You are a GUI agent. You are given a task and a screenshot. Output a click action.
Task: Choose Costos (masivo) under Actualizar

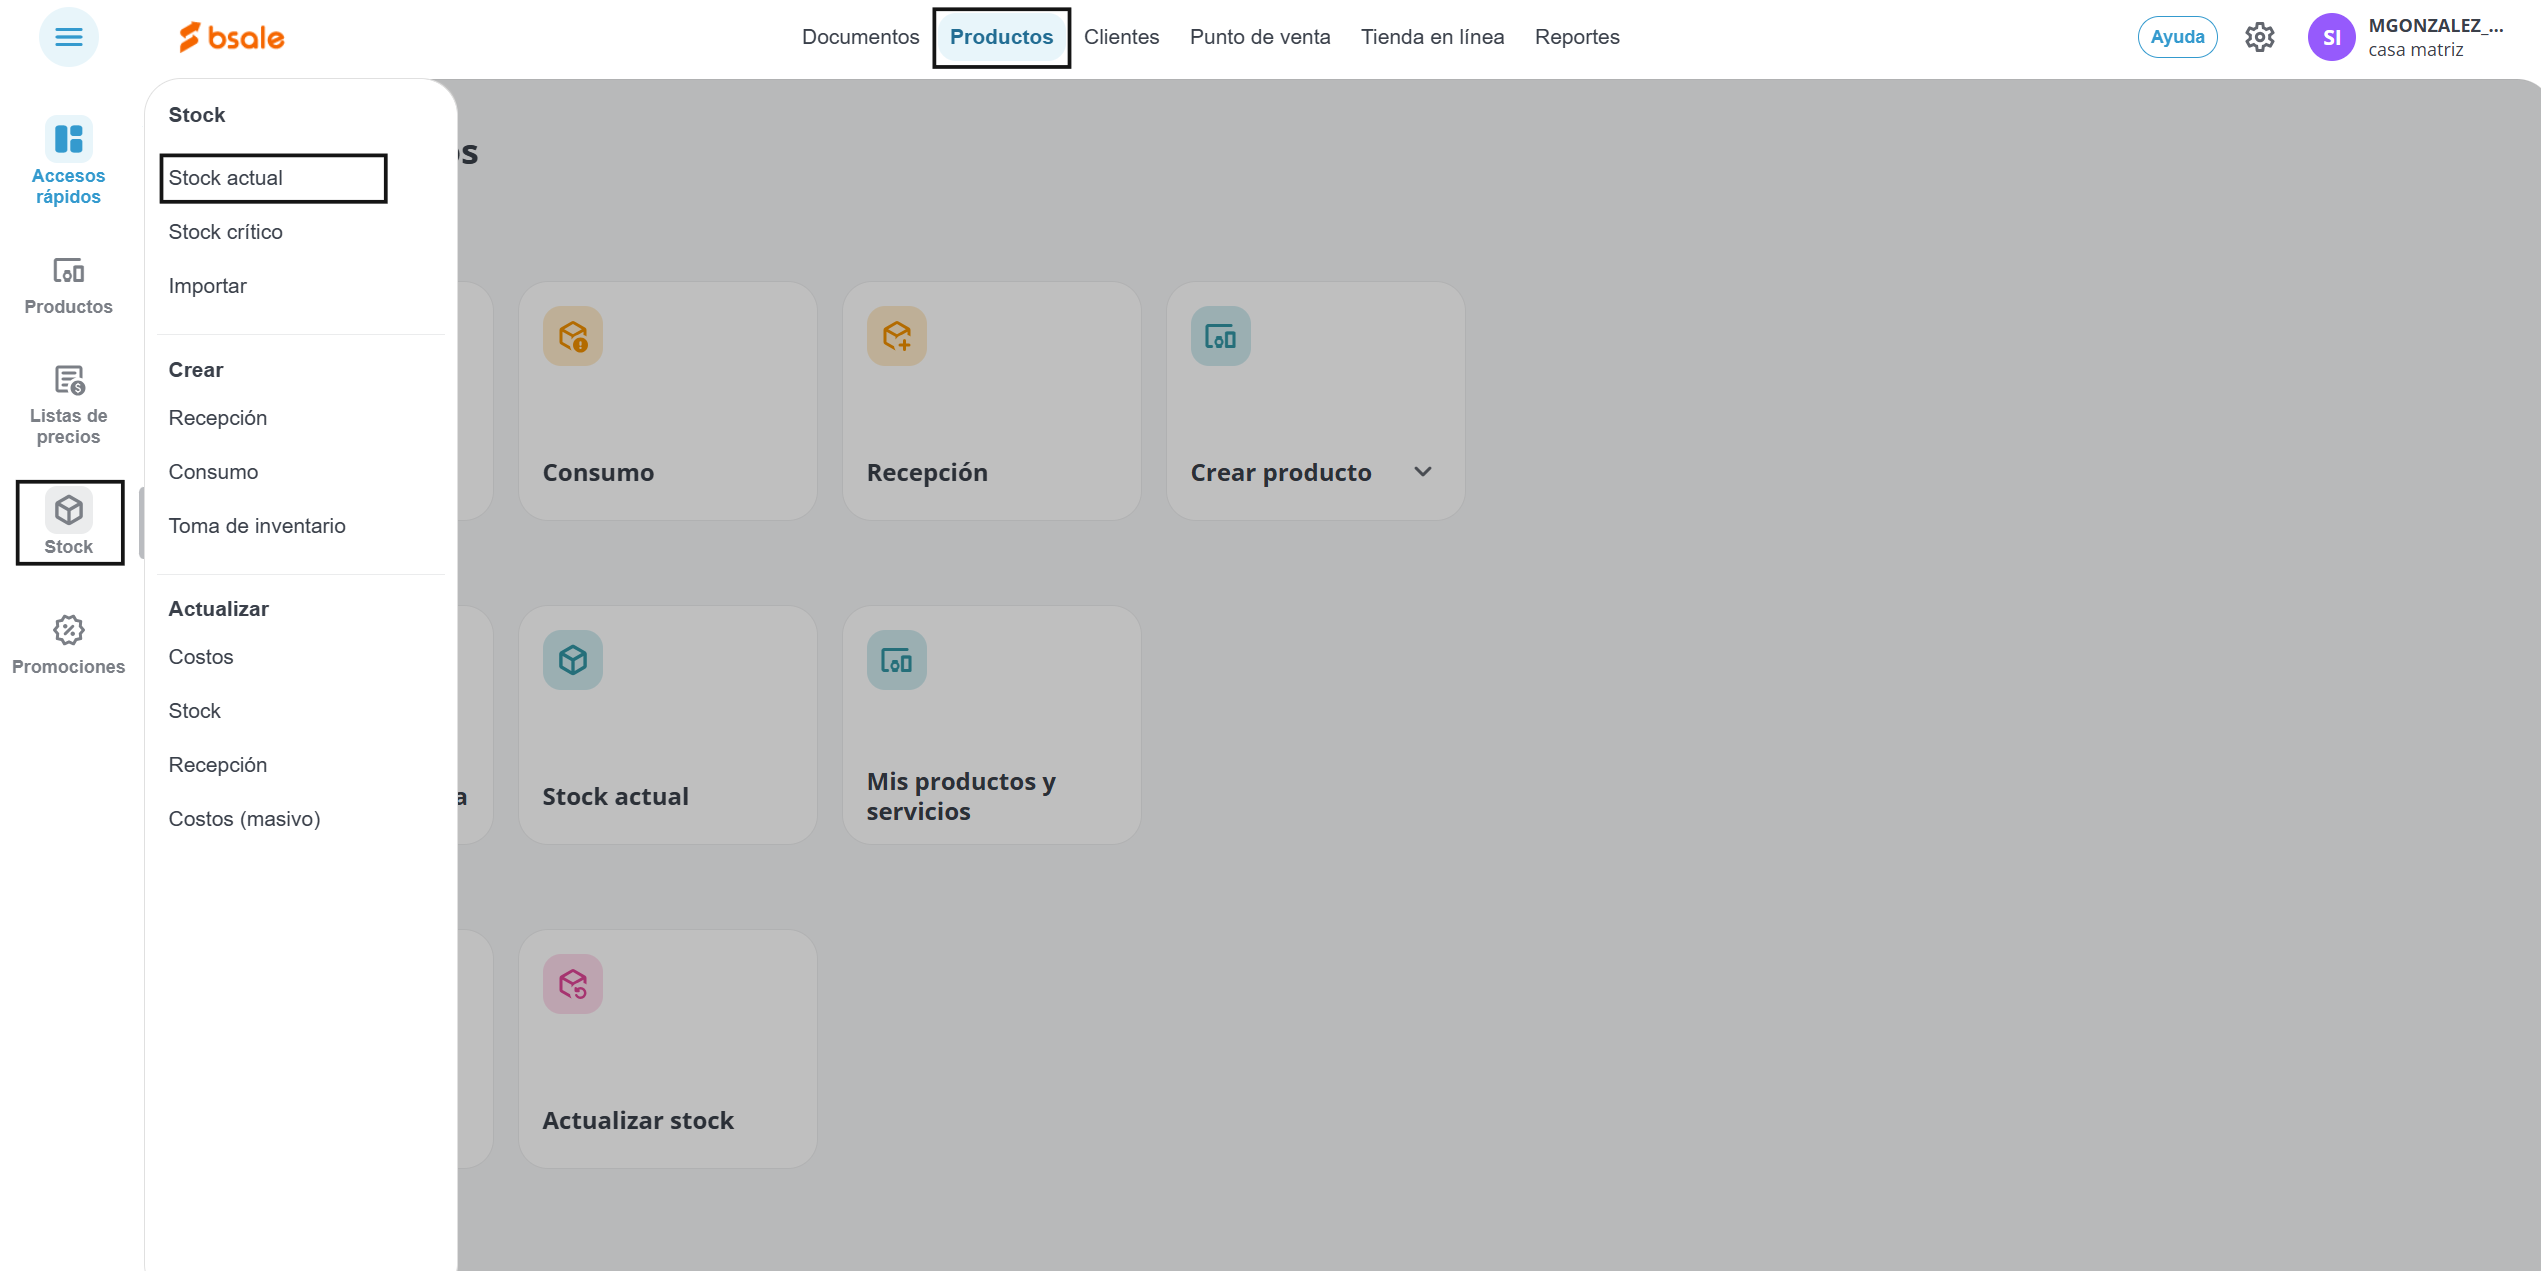(x=244, y=819)
